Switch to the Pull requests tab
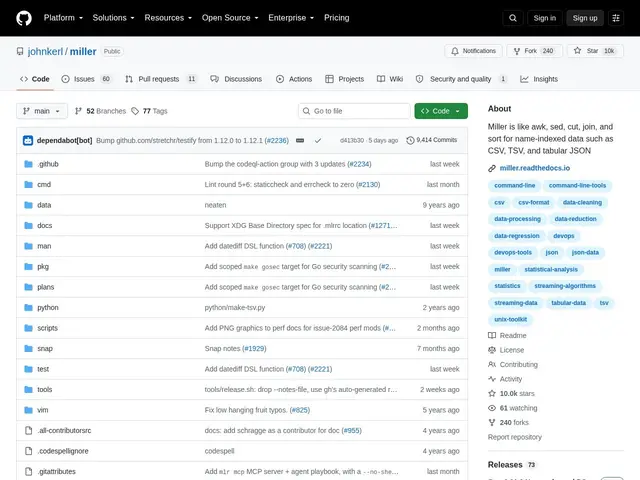Screen dimensions: 640x480 [161, 79]
